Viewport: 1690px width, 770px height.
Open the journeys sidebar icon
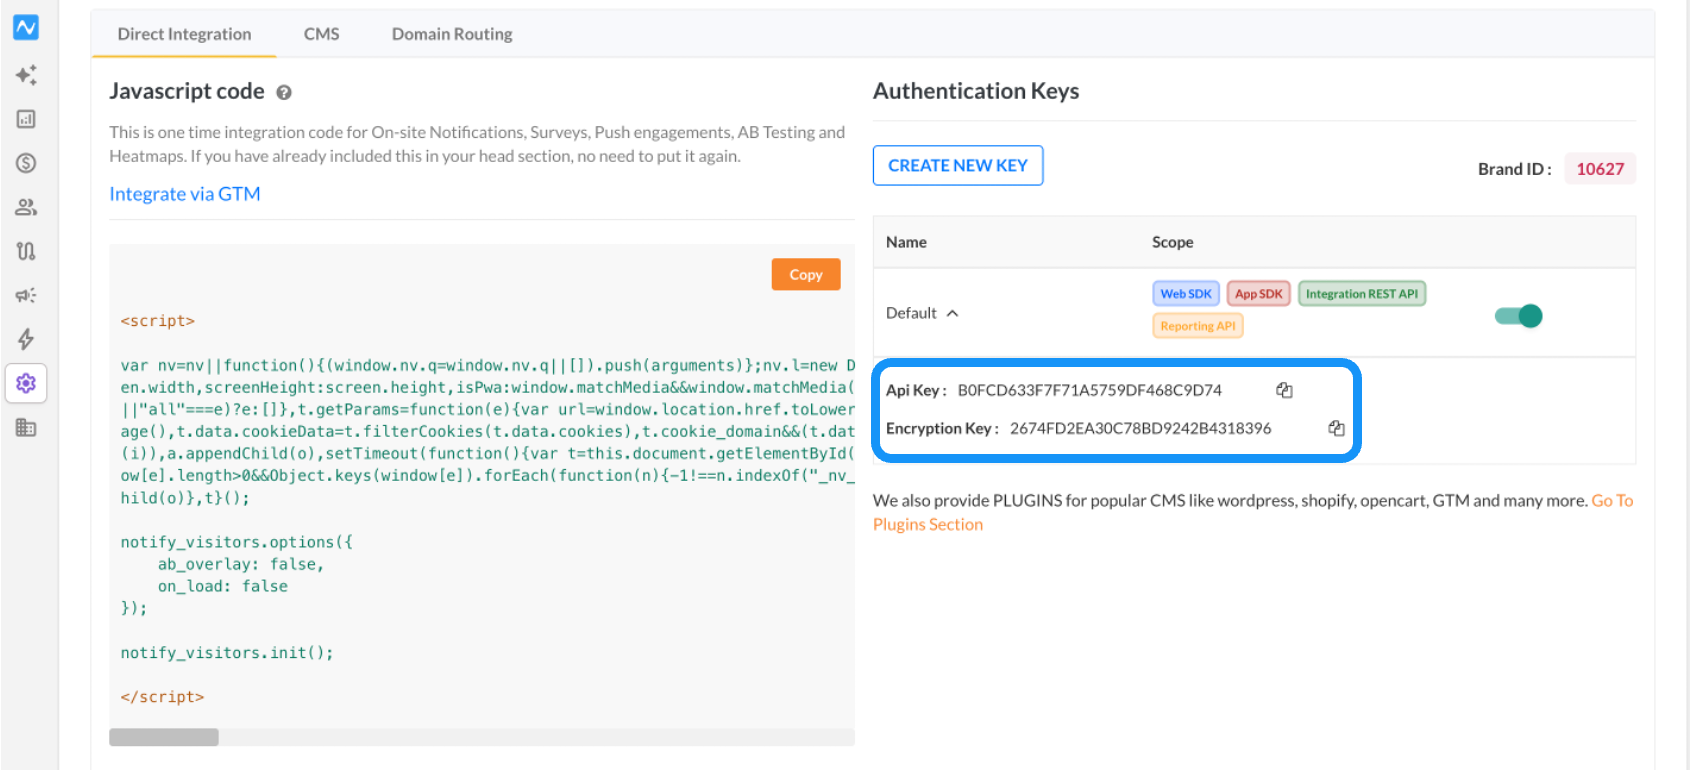(x=26, y=251)
